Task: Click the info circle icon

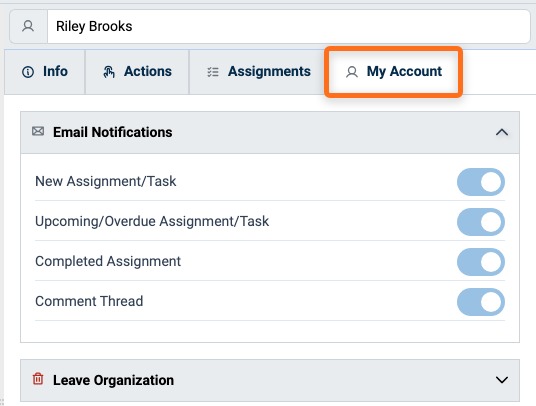Action: [28, 72]
